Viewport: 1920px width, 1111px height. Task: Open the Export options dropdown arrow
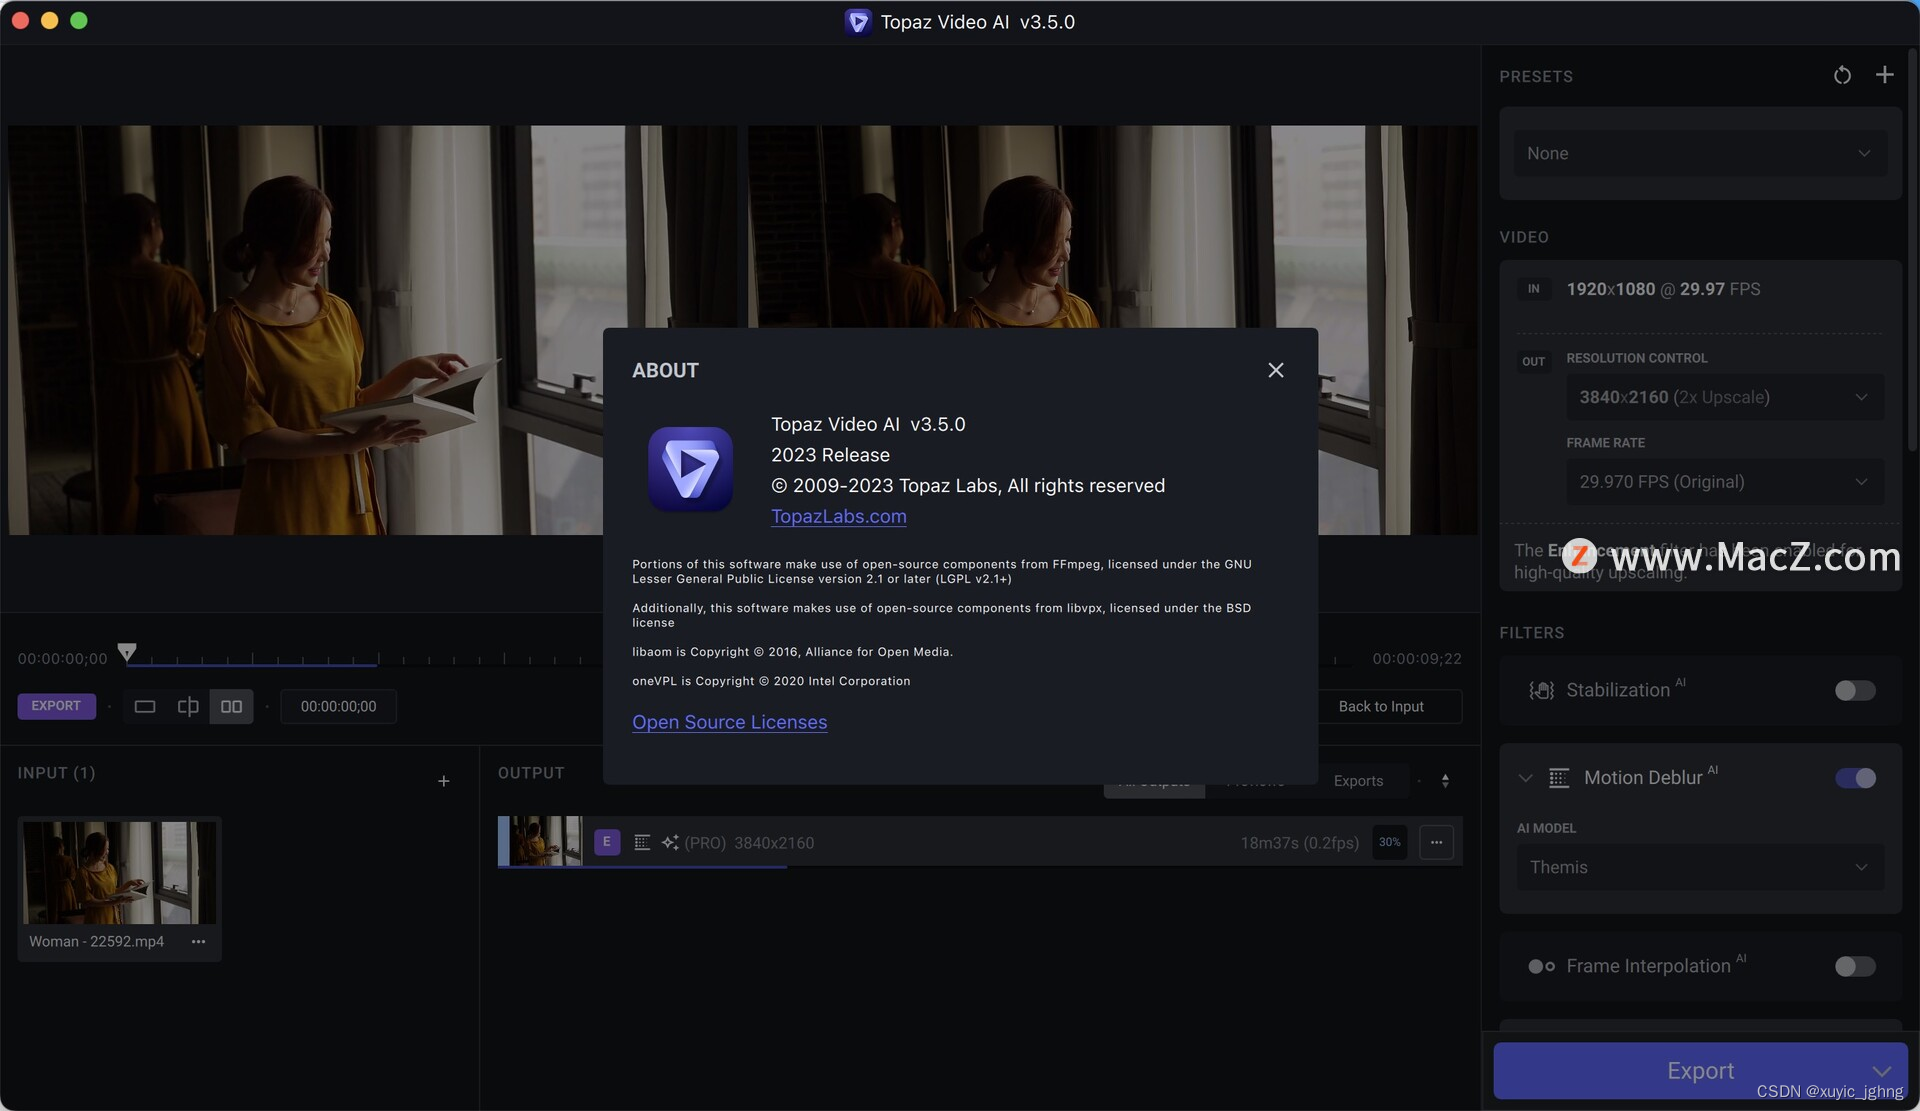click(1881, 1071)
